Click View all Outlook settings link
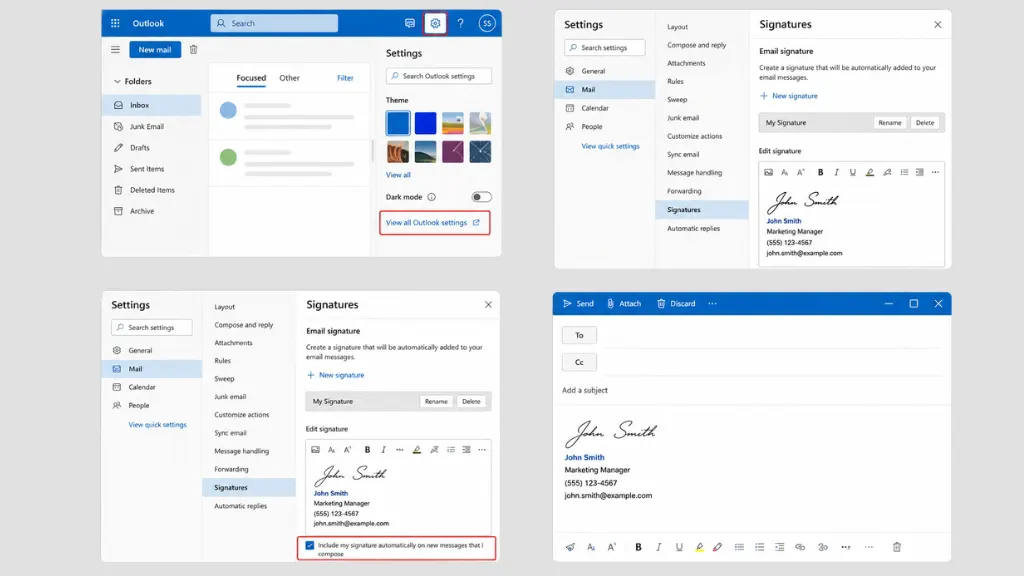This screenshot has width=1024, height=576. 433,223
